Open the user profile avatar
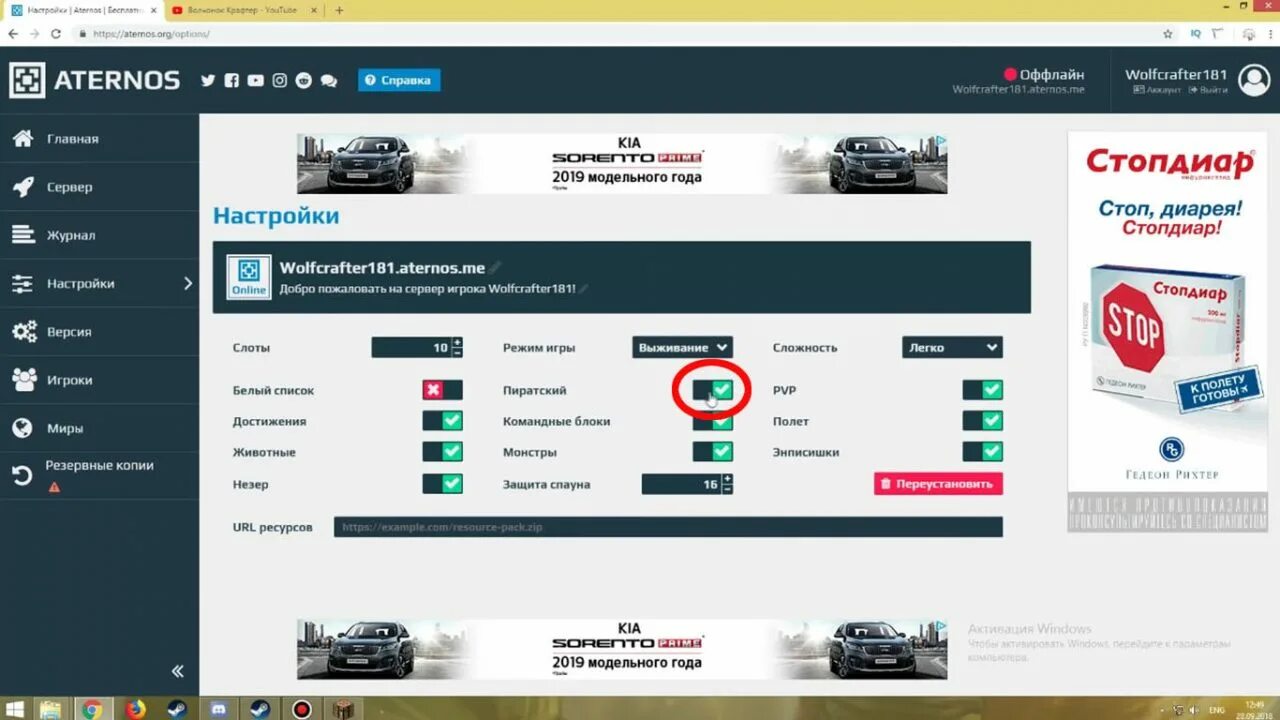1280x720 pixels. [x=1254, y=80]
